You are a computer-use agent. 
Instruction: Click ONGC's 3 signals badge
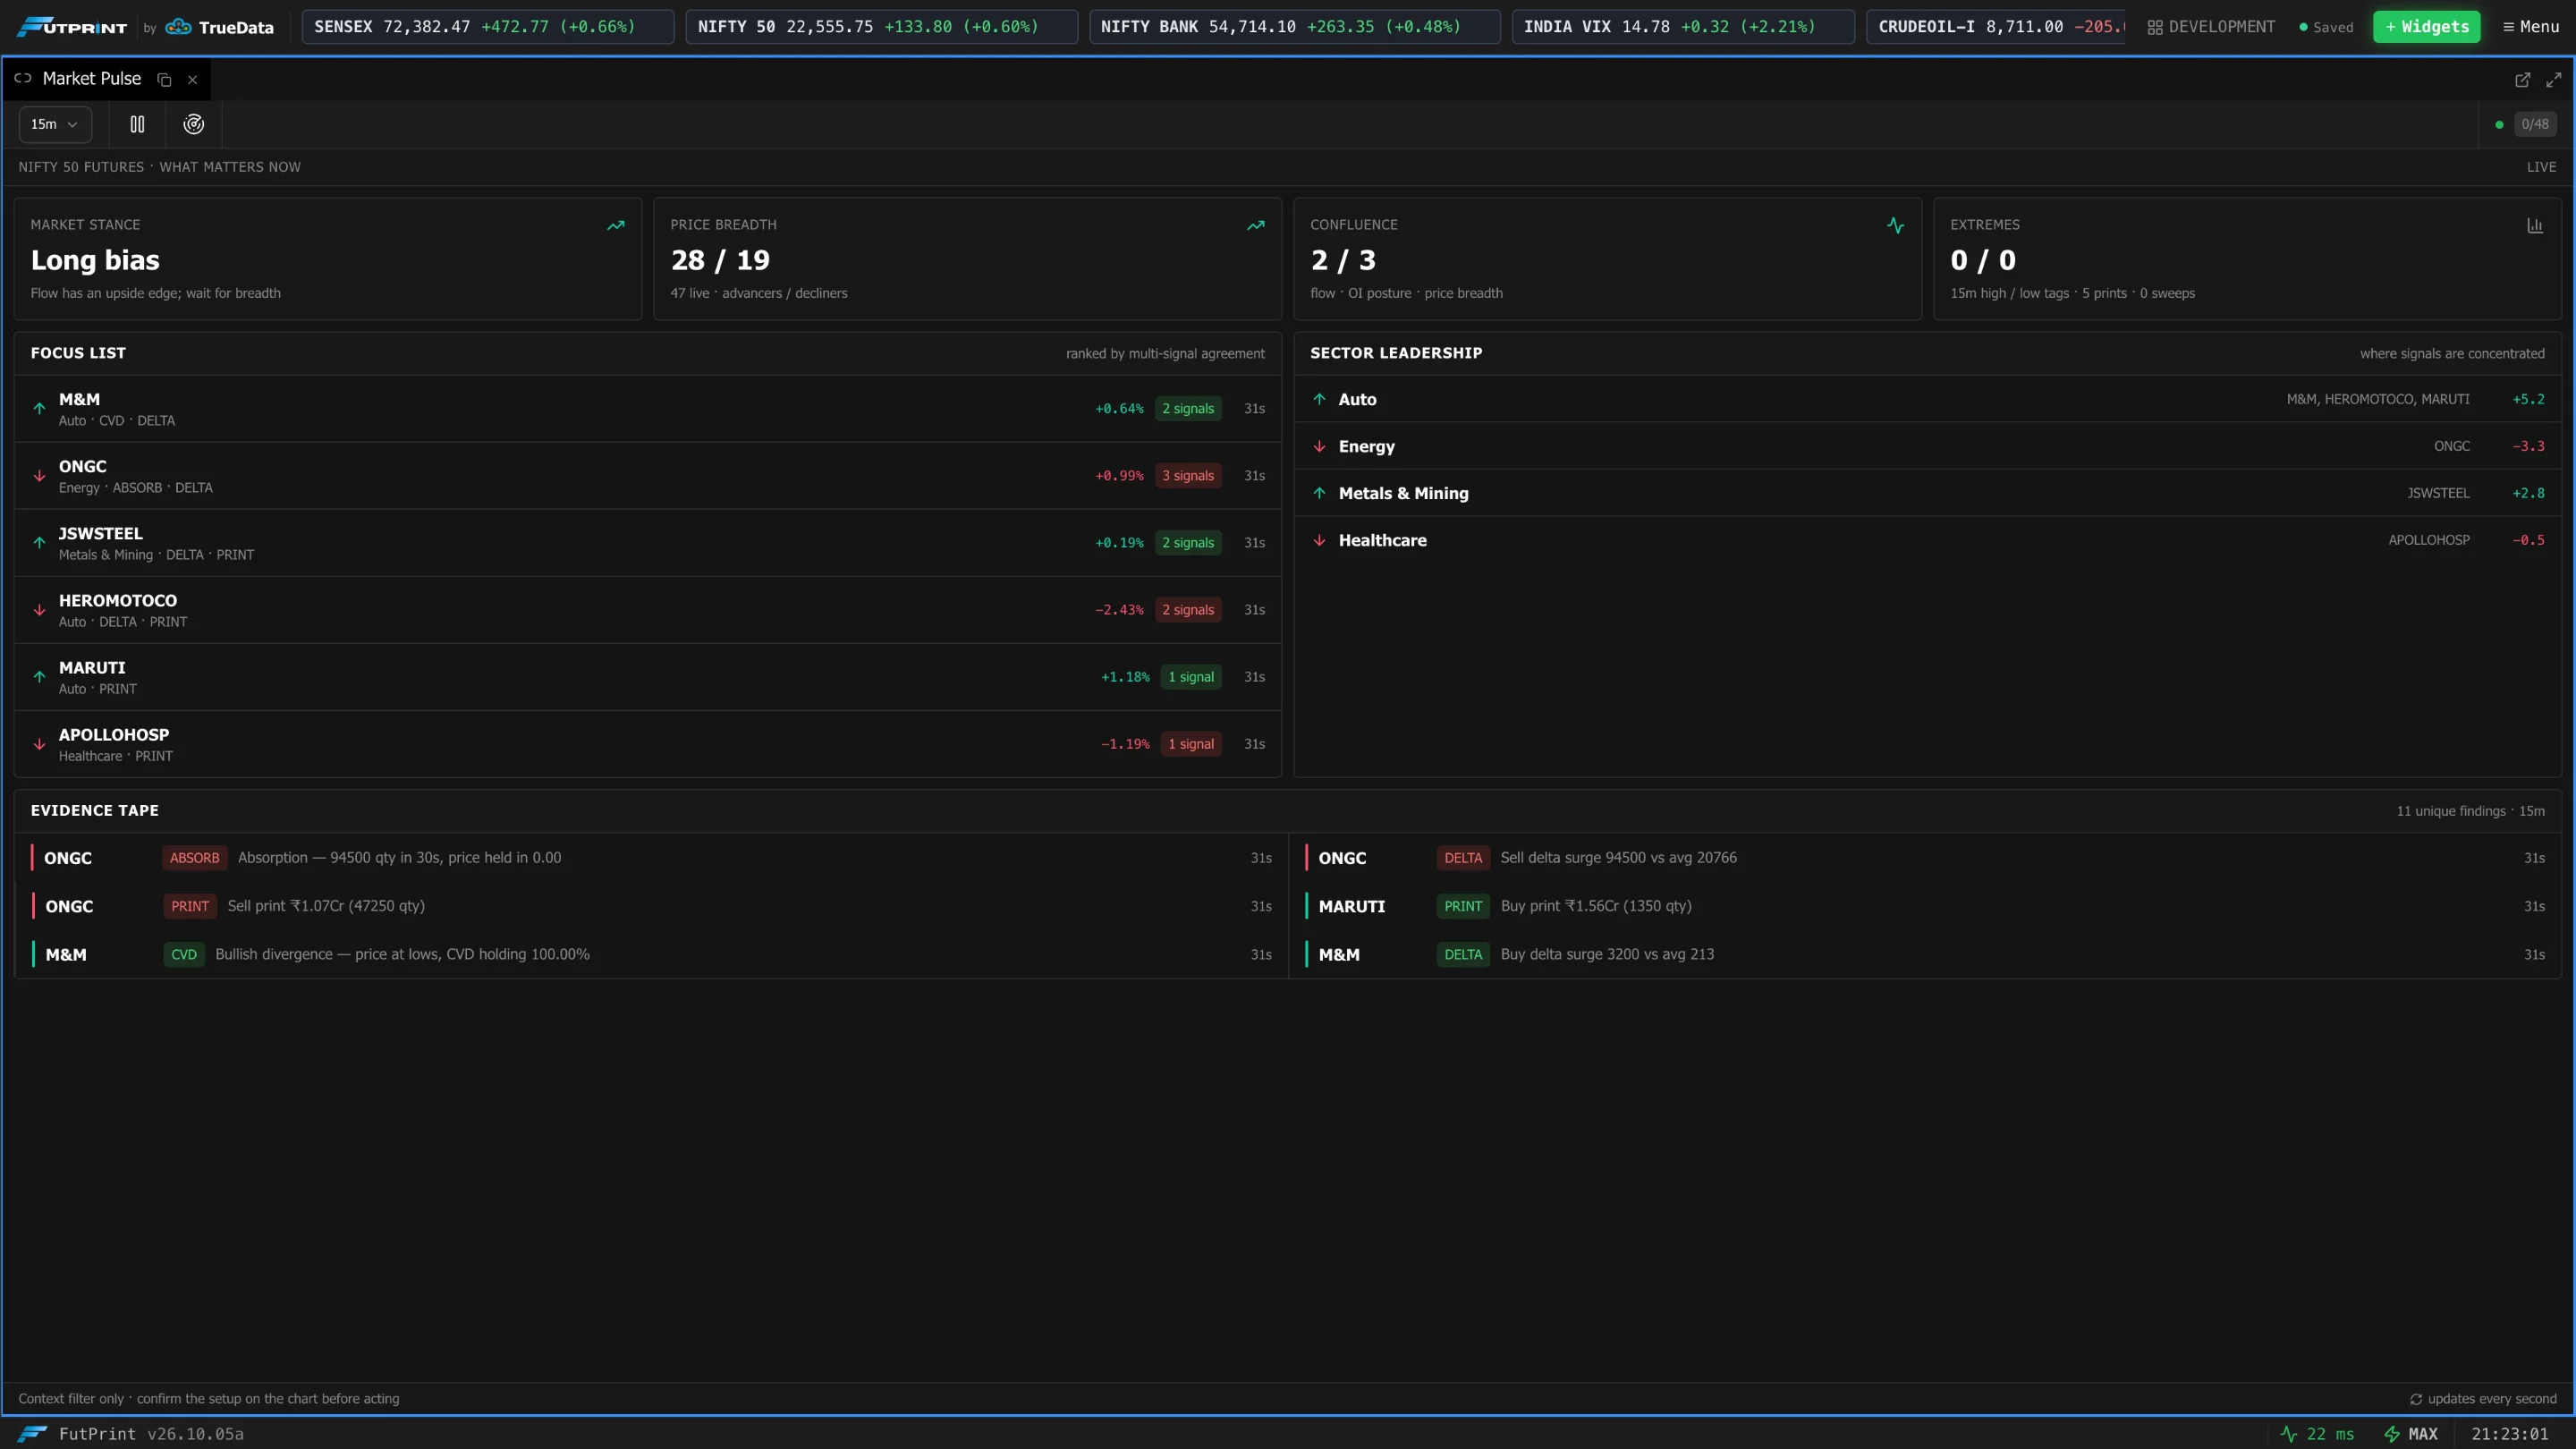pos(1187,476)
